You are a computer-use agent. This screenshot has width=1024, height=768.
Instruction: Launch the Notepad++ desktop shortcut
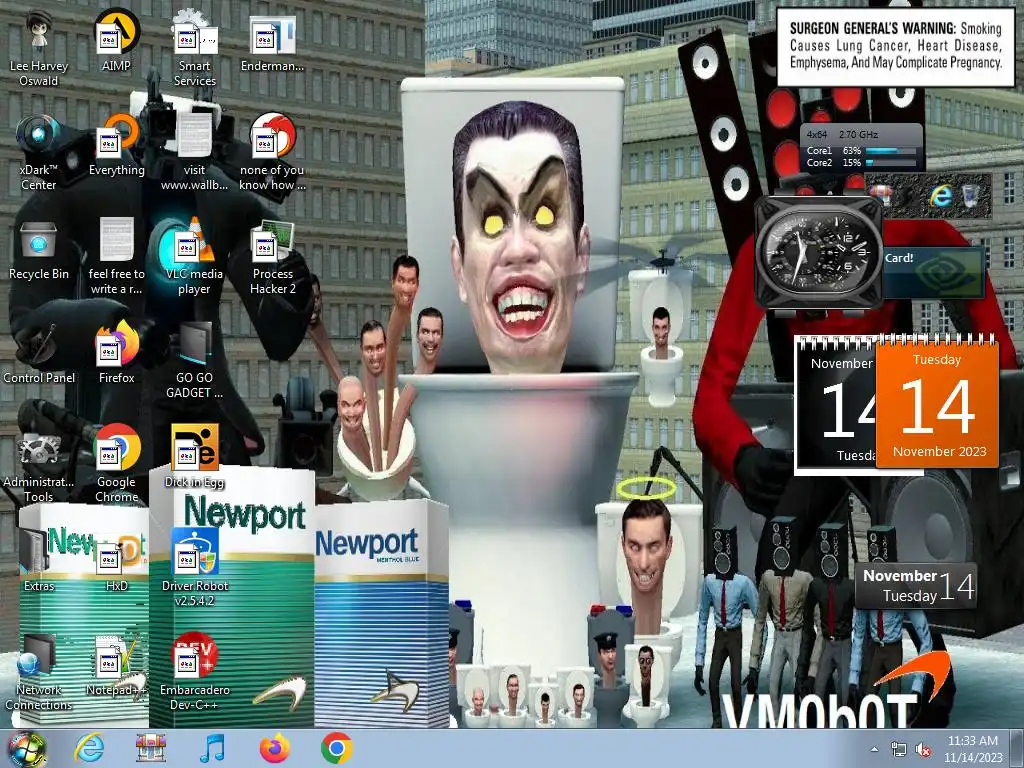(x=116, y=665)
